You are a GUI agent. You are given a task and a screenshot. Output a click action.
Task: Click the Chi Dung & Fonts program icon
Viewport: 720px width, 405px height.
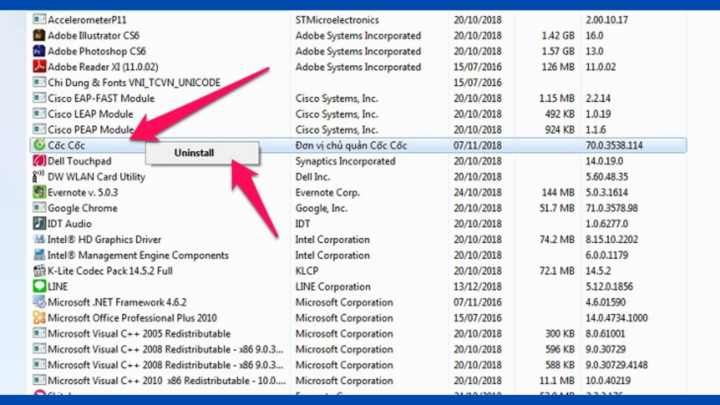click(x=39, y=83)
